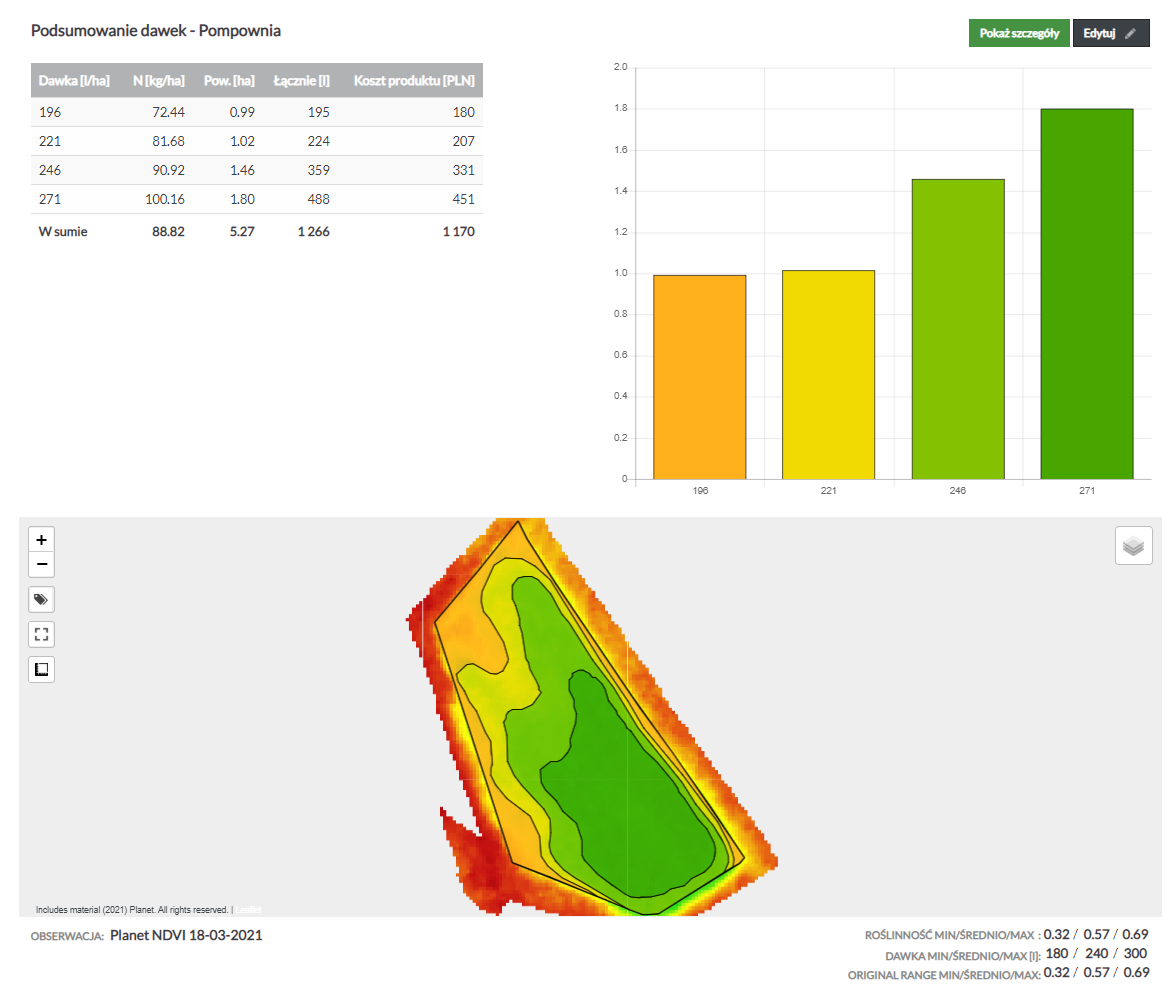
Task: Click the yellow bar for dose 221
Action: coord(828,376)
